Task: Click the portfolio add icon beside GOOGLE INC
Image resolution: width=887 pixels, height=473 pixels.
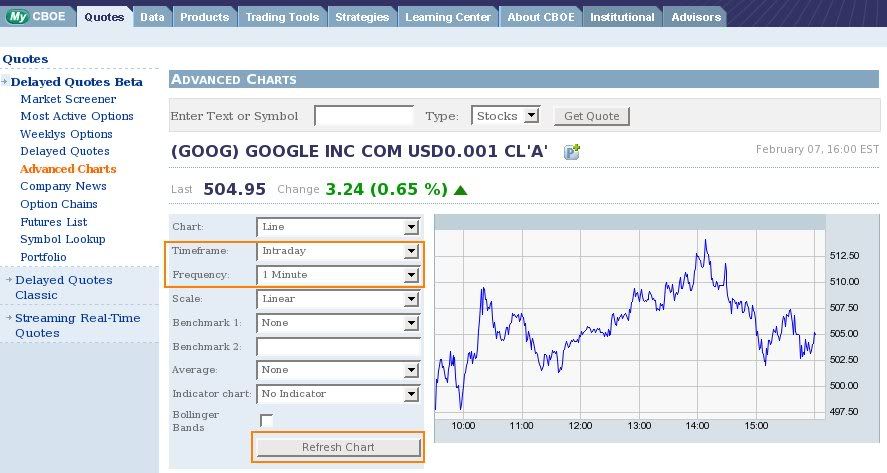Action: coord(572,152)
